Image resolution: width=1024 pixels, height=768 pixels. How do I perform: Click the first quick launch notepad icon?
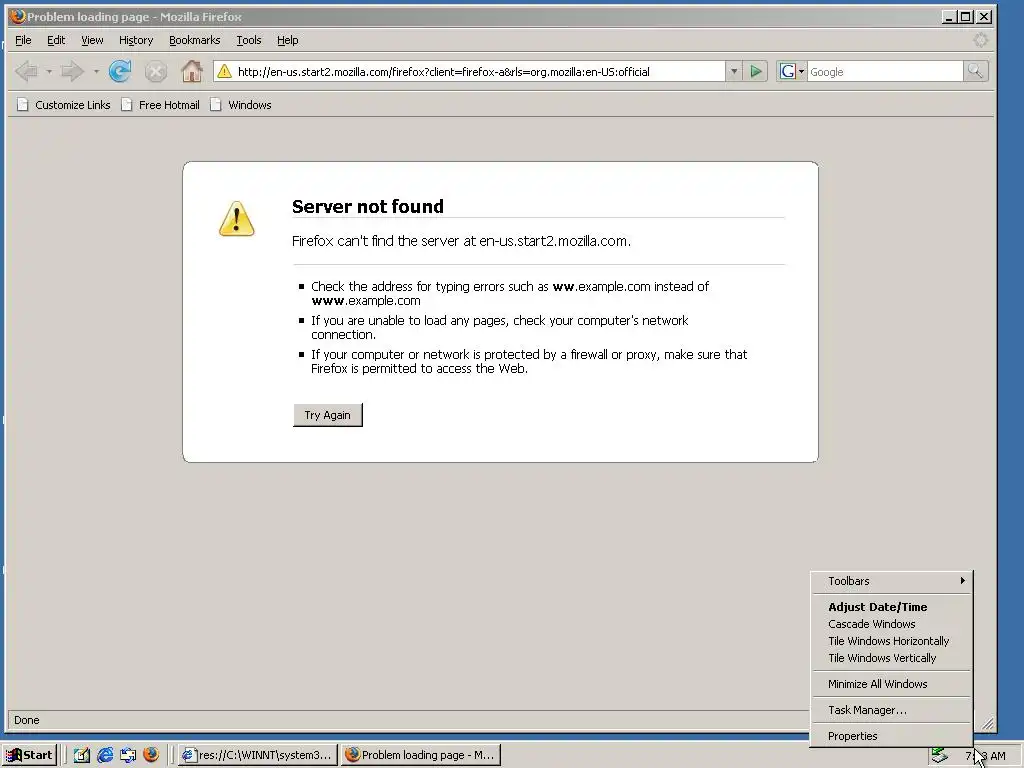point(82,755)
